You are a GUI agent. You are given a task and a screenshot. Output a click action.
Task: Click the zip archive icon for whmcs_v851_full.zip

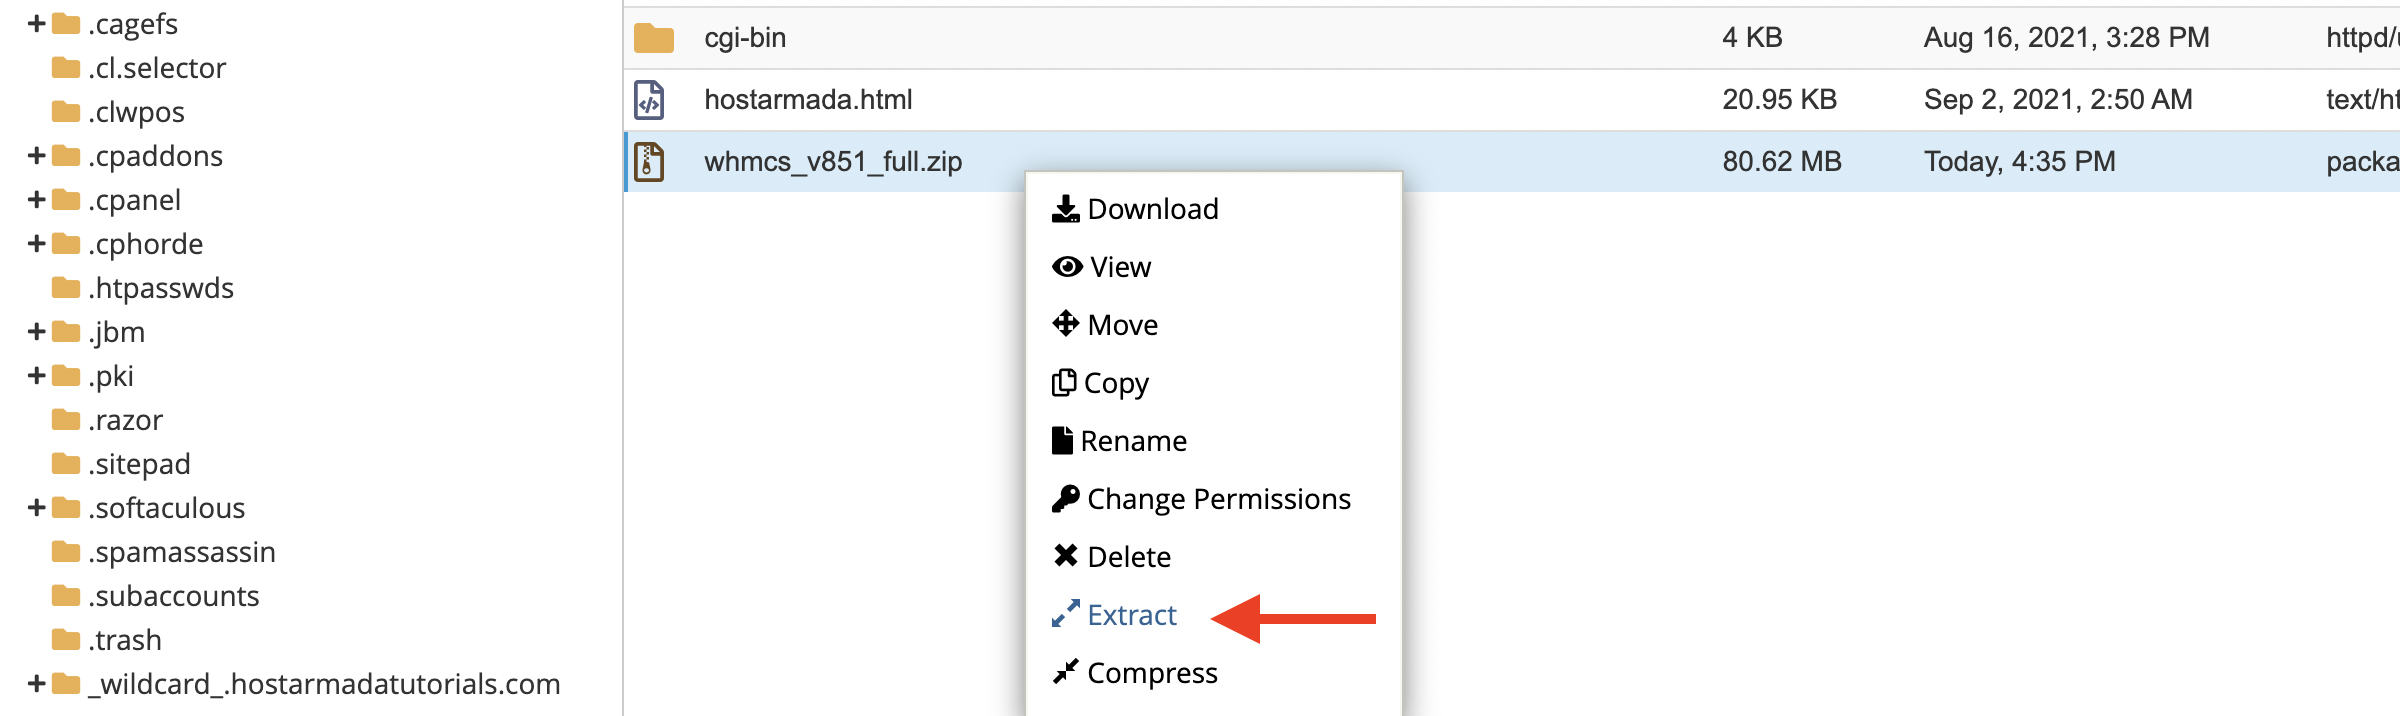(x=649, y=161)
